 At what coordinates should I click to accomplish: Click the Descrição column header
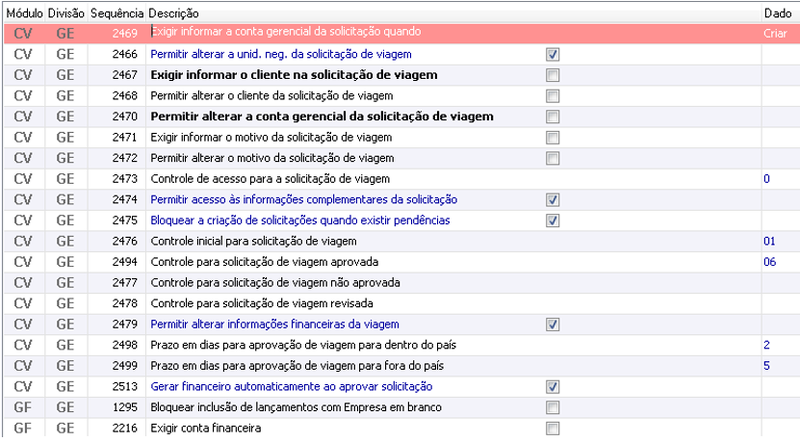(x=173, y=13)
